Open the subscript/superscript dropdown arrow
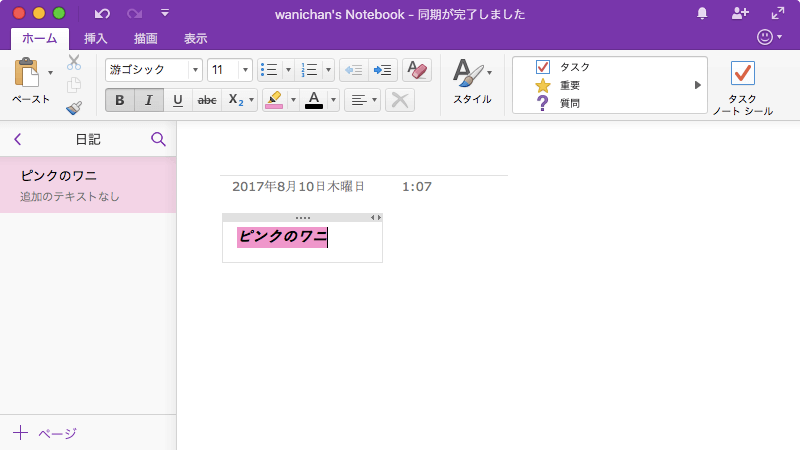Image resolution: width=800 pixels, height=450 pixels. point(252,100)
